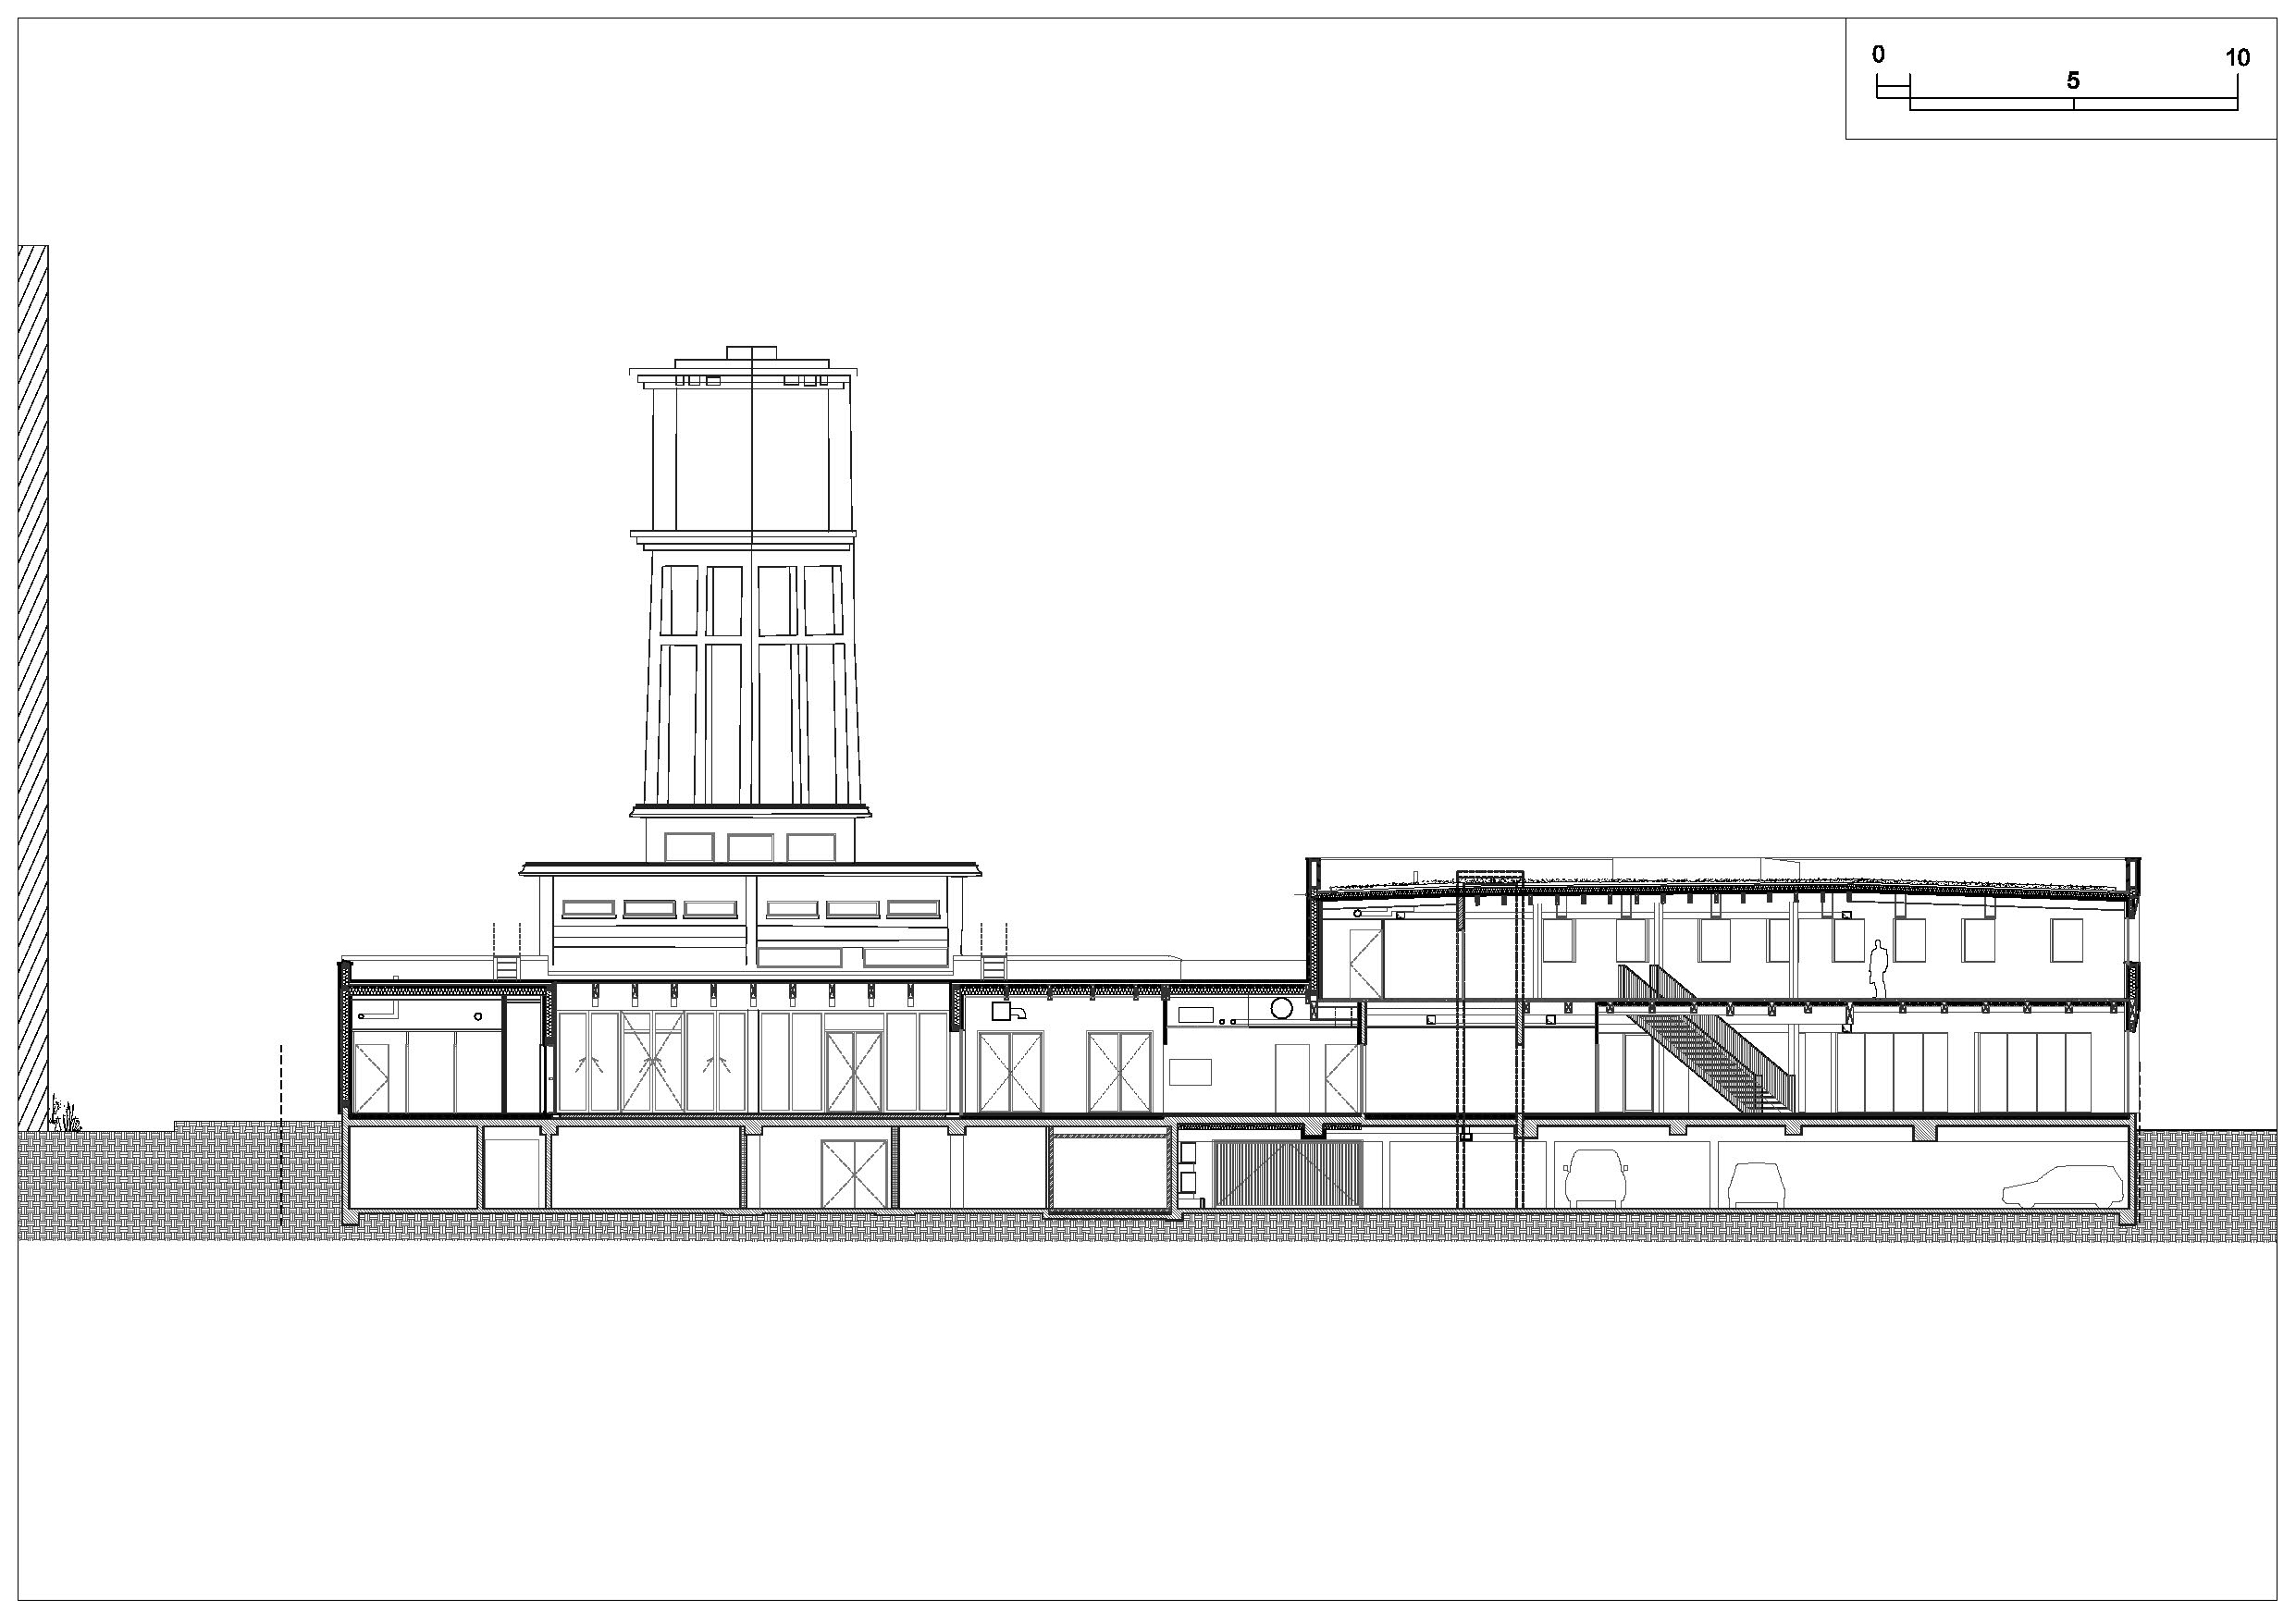Click the tall hatched wall at left edge
2296x1623 pixels.
33,688
